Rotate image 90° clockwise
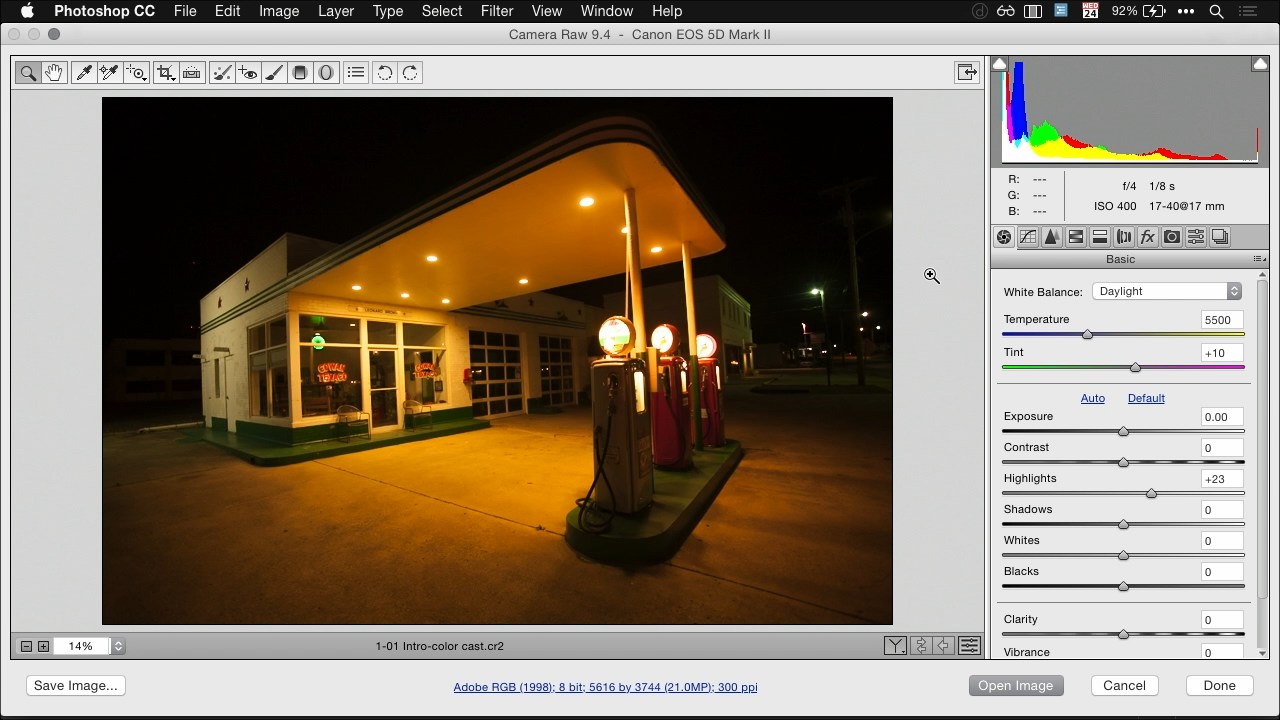This screenshot has width=1280, height=720. pos(410,72)
